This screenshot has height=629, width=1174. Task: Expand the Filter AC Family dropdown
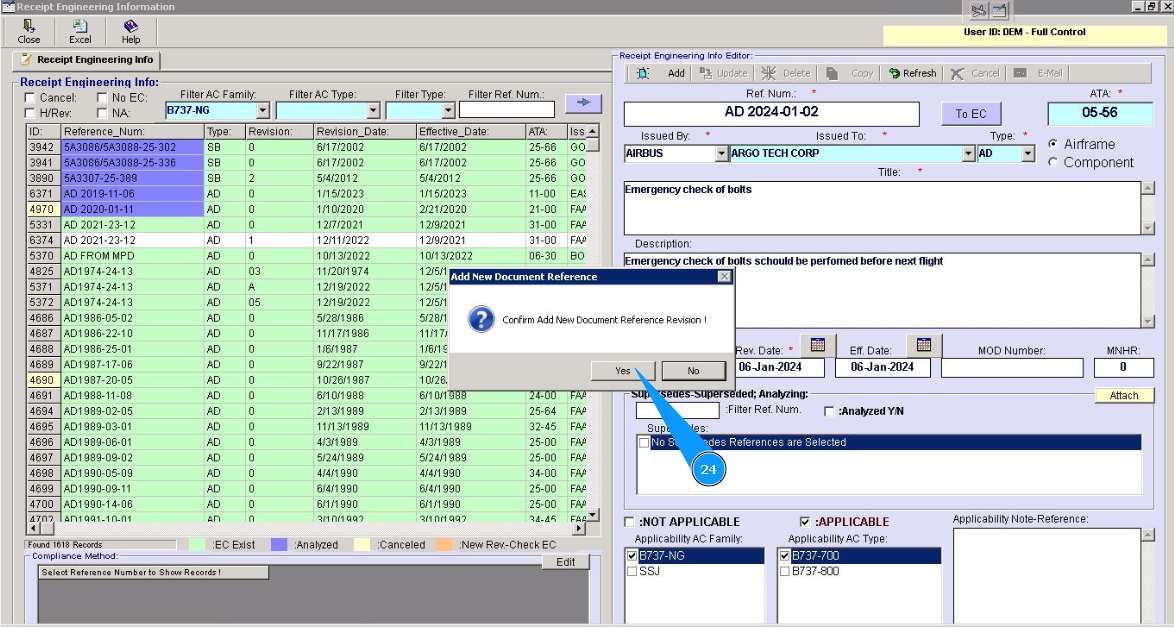[x=263, y=111]
